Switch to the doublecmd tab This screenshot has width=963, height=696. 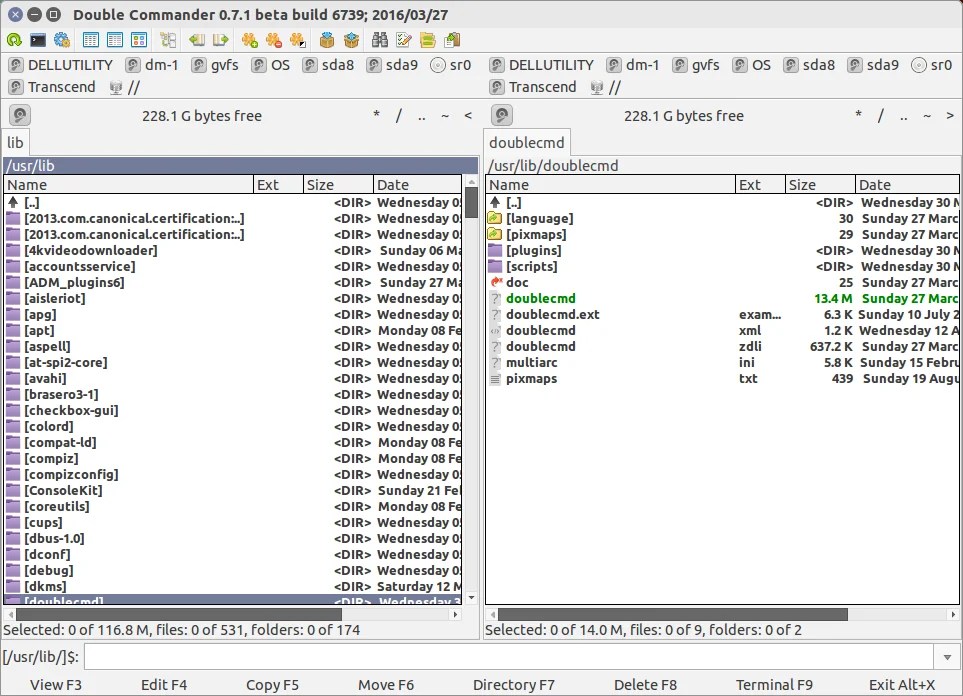[x=526, y=142]
